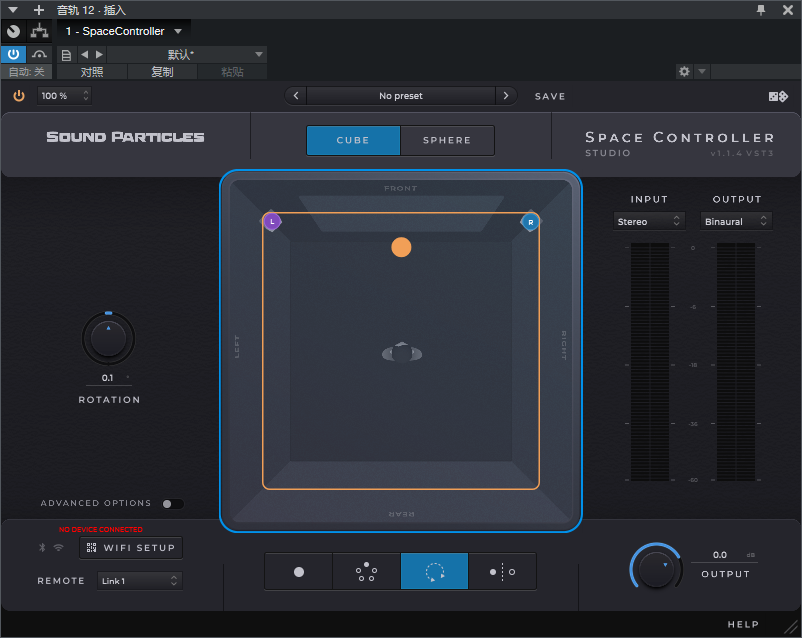This screenshot has height=638, width=802.
Task: Click the circular monitor icon beside routing
Action: [14, 31]
